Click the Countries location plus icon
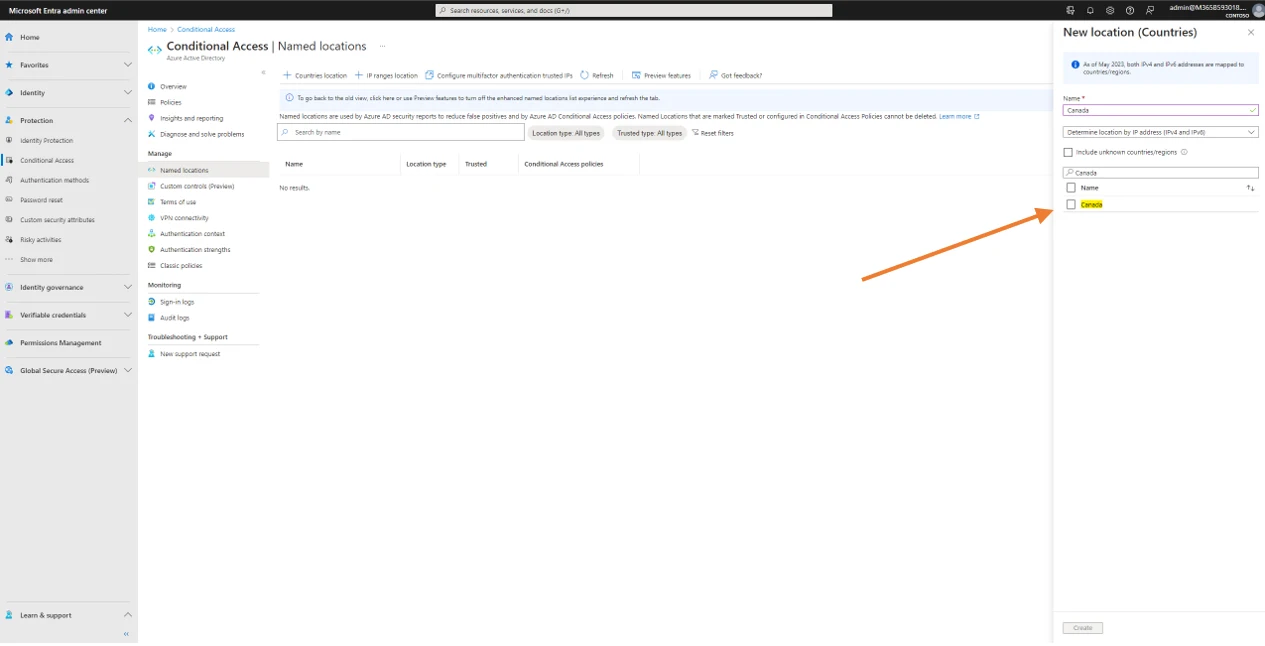The image size is (1265, 646). coord(287,75)
